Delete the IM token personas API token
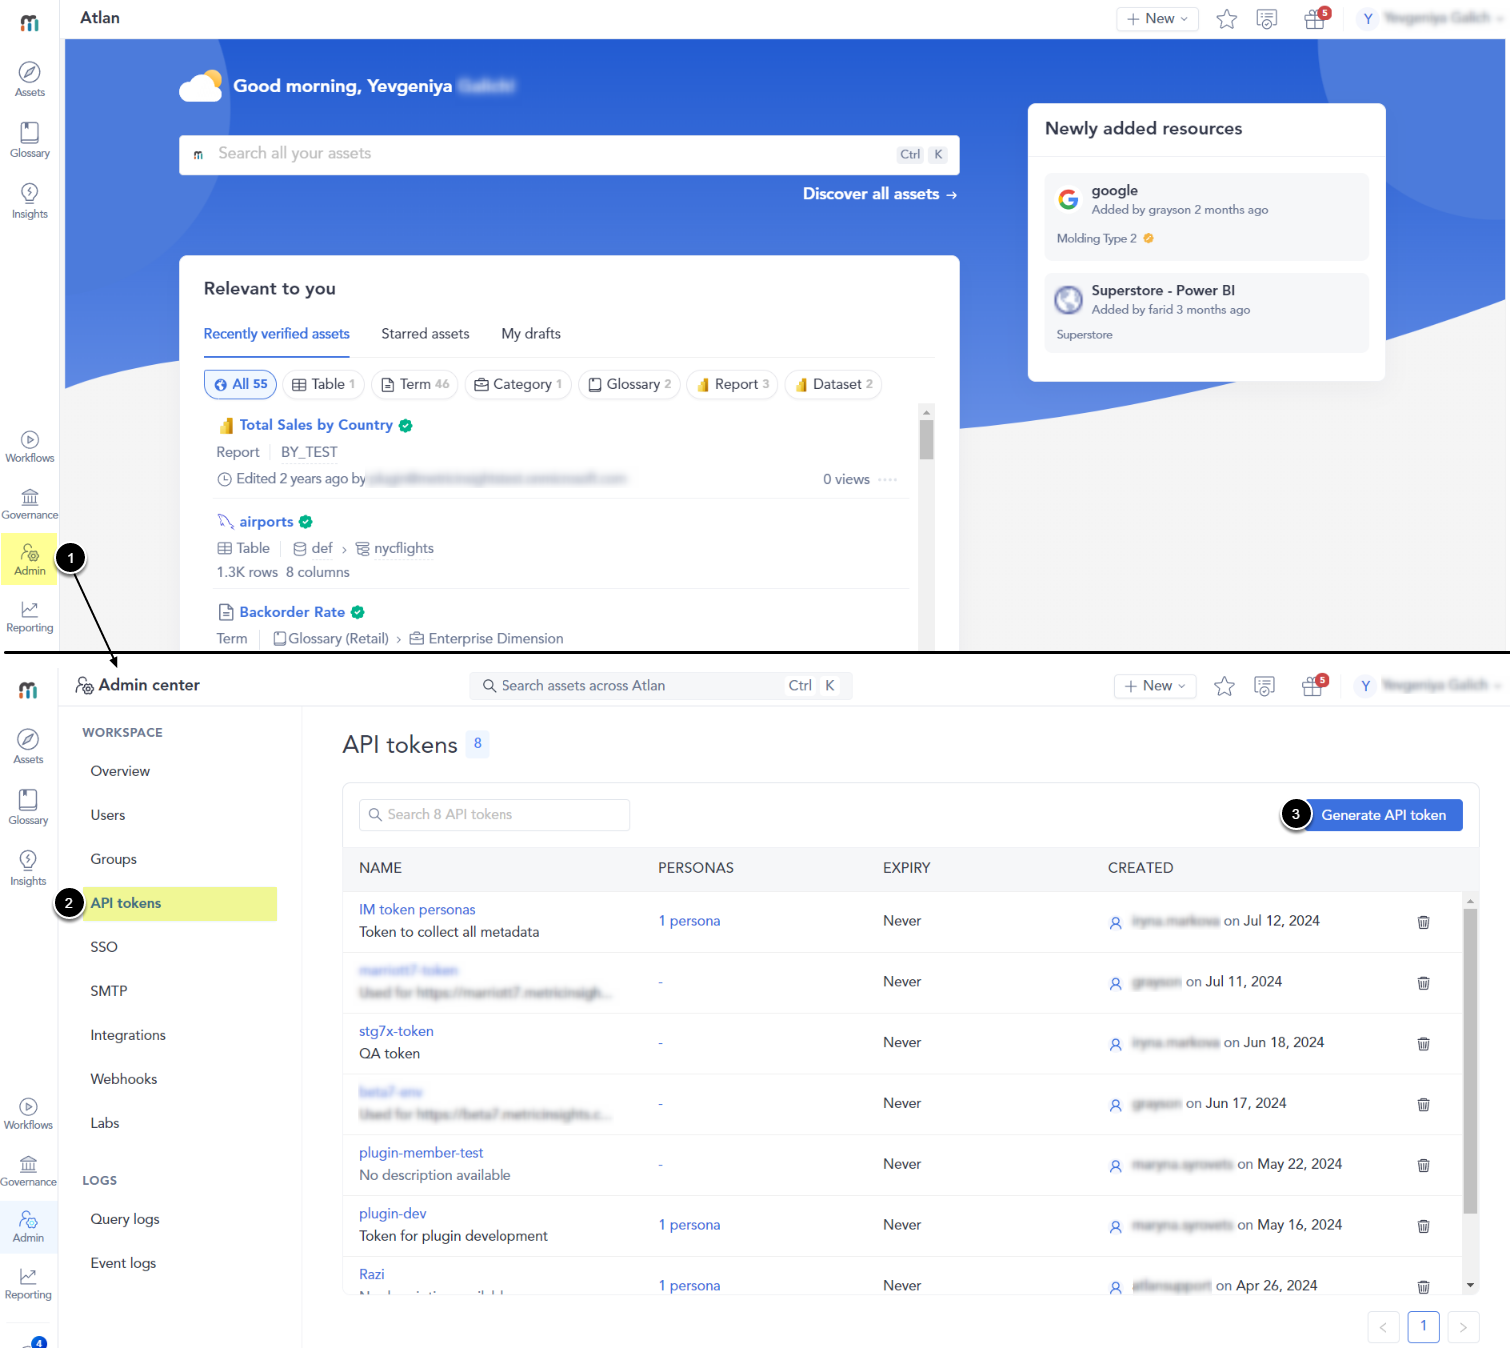Viewport: 1510px width, 1348px height. [1423, 922]
